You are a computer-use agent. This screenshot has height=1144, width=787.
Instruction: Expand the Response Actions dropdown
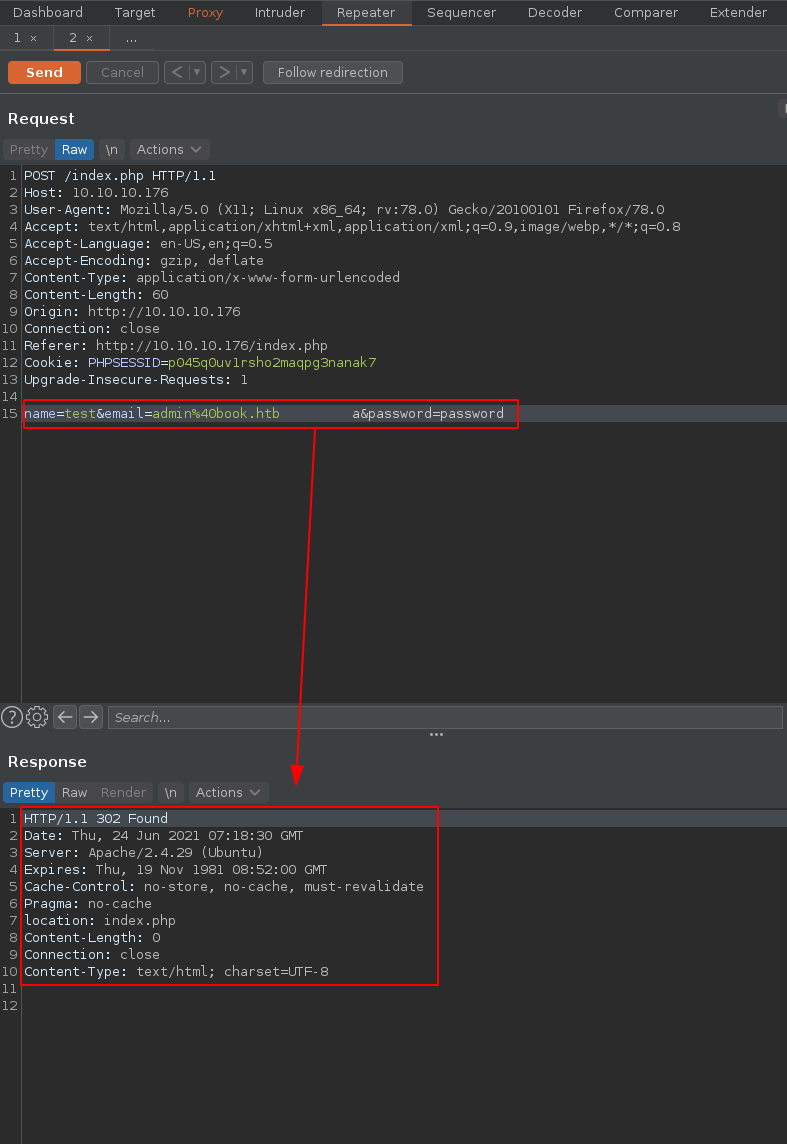point(228,792)
